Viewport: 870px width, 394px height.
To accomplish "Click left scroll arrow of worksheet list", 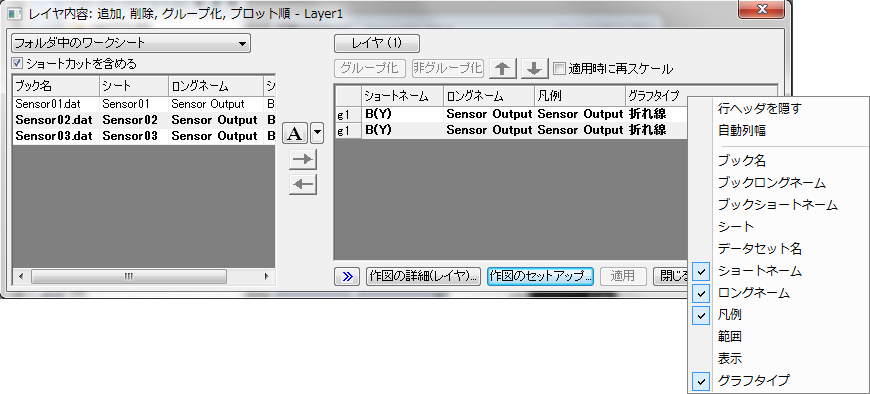I will [22, 276].
